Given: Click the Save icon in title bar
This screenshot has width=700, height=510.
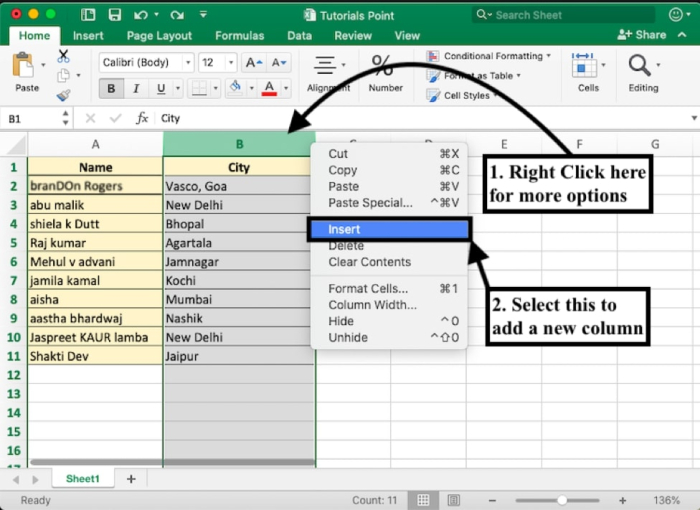Looking at the screenshot, I should click(115, 15).
